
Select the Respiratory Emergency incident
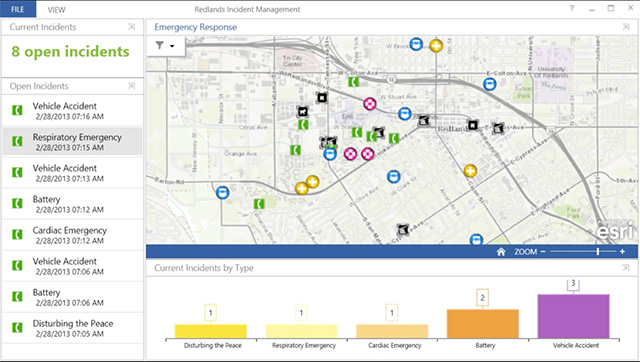(x=73, y=142)
